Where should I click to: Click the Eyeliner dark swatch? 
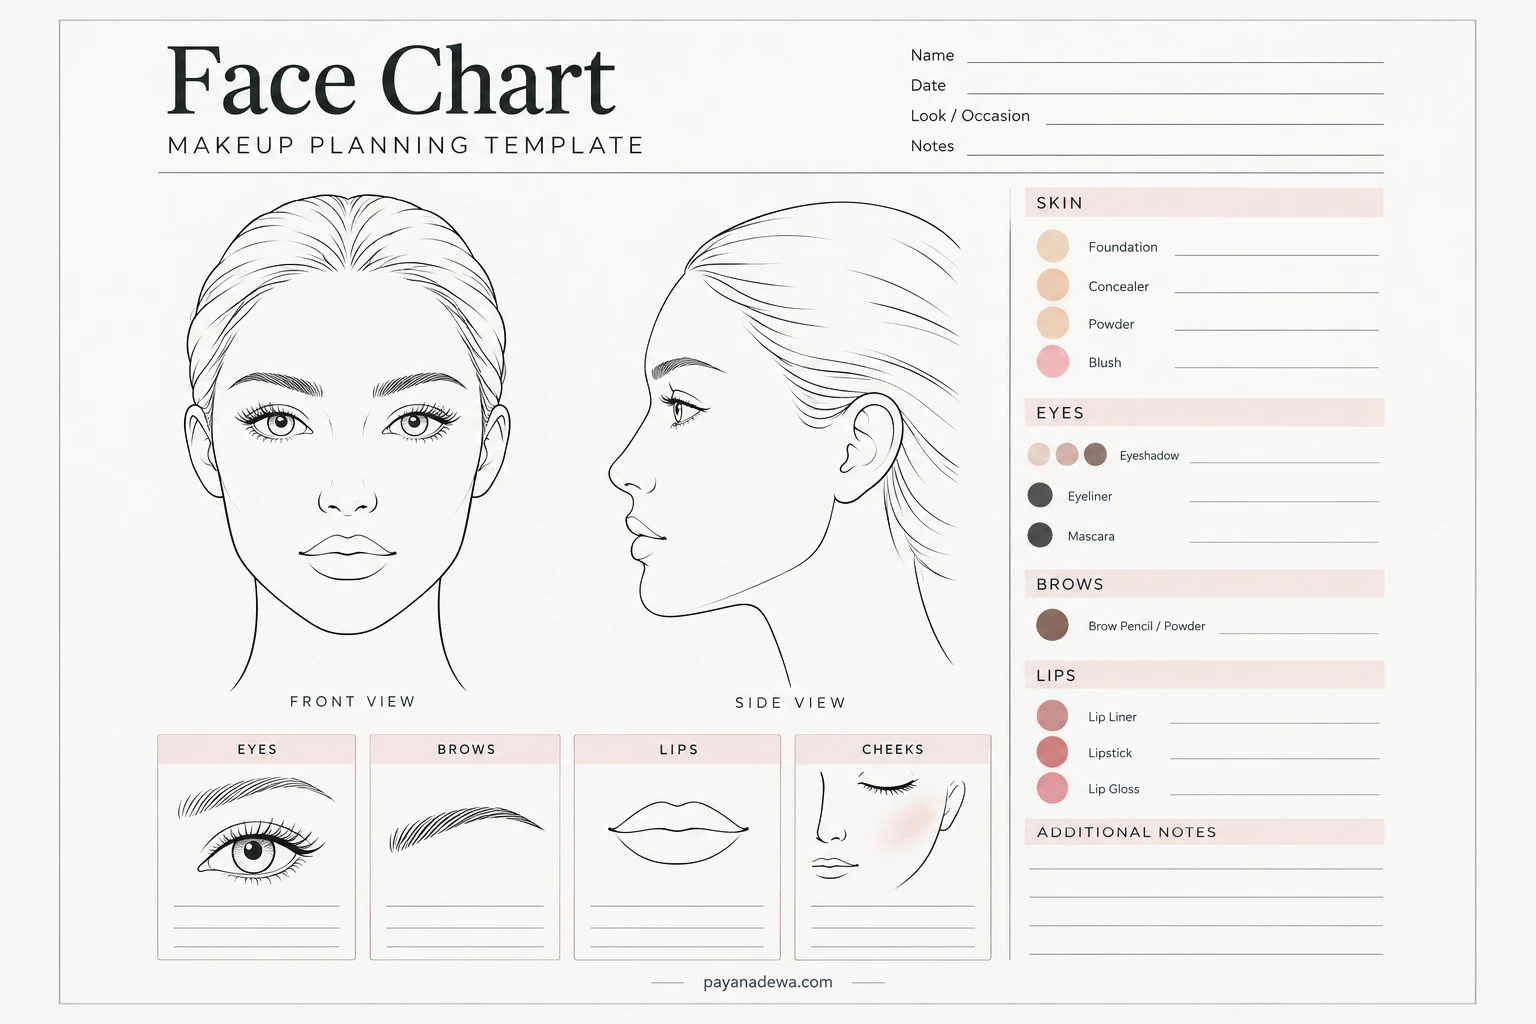tap(1040, 495)
